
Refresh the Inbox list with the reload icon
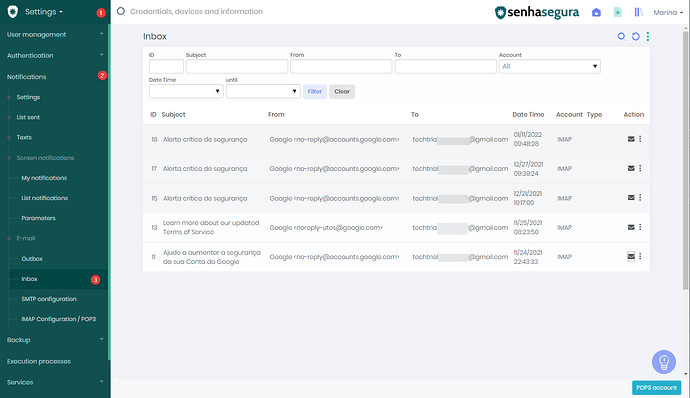pos(635,37)
